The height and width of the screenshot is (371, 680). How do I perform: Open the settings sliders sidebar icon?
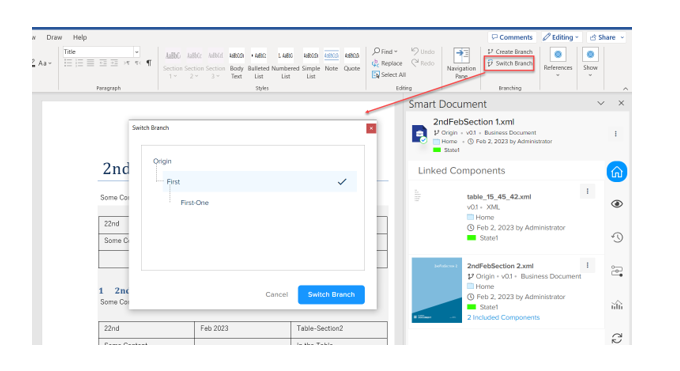click(x=617, y=272)
